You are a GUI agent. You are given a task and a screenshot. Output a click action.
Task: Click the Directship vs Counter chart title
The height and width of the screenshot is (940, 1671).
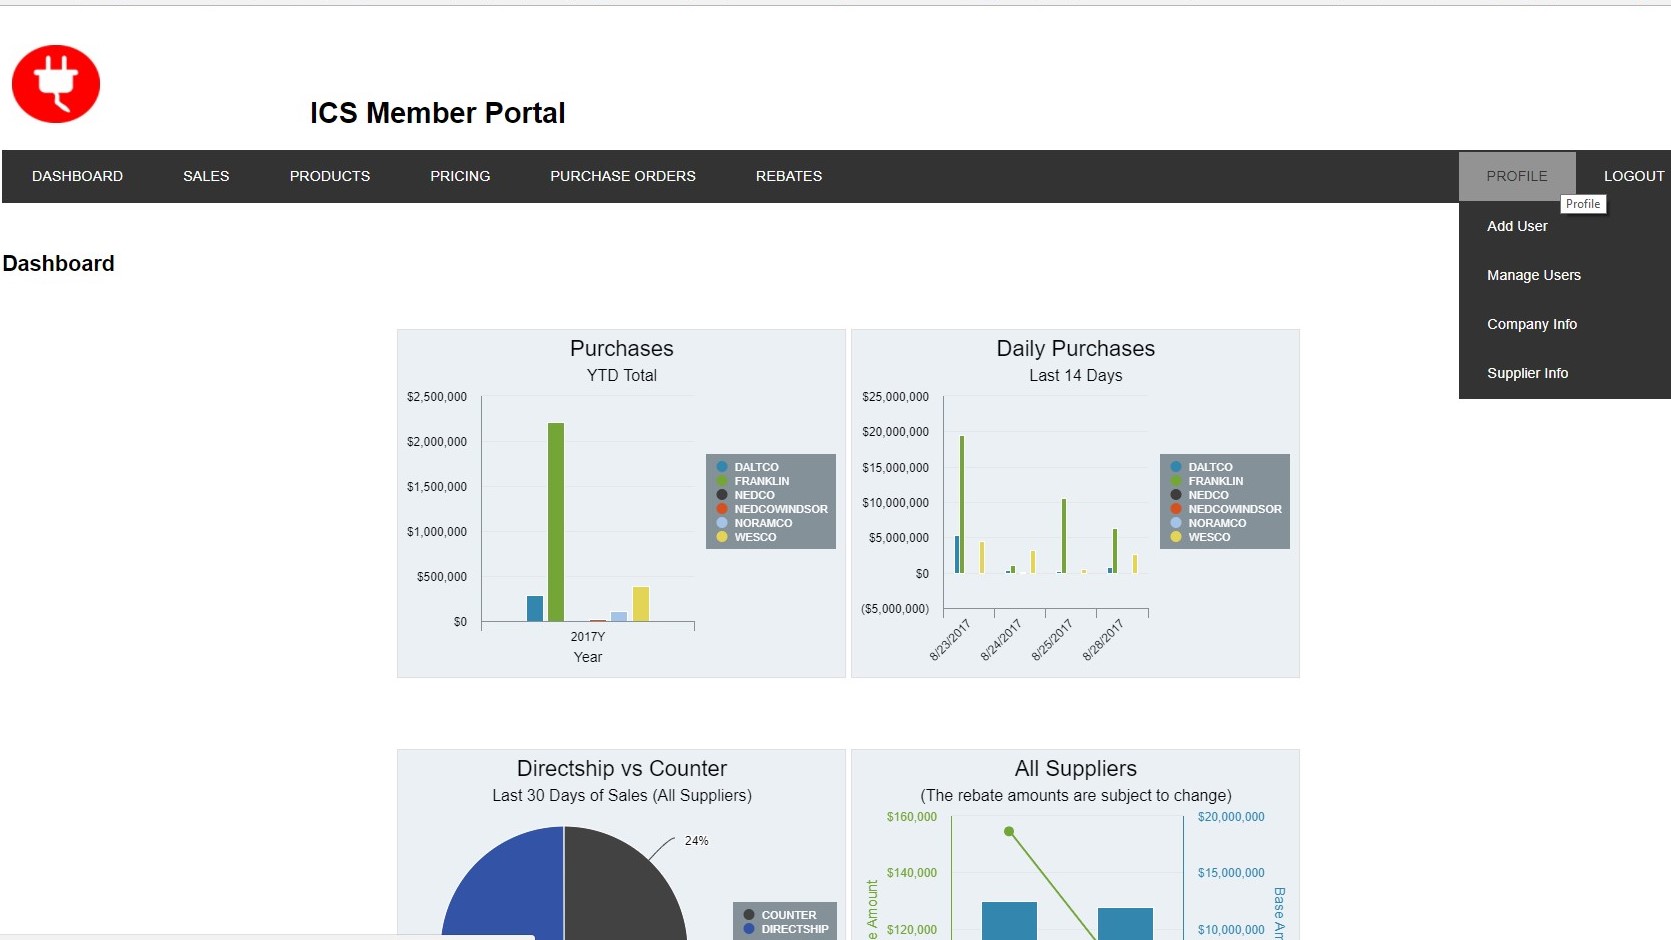(x=622, y=769)
